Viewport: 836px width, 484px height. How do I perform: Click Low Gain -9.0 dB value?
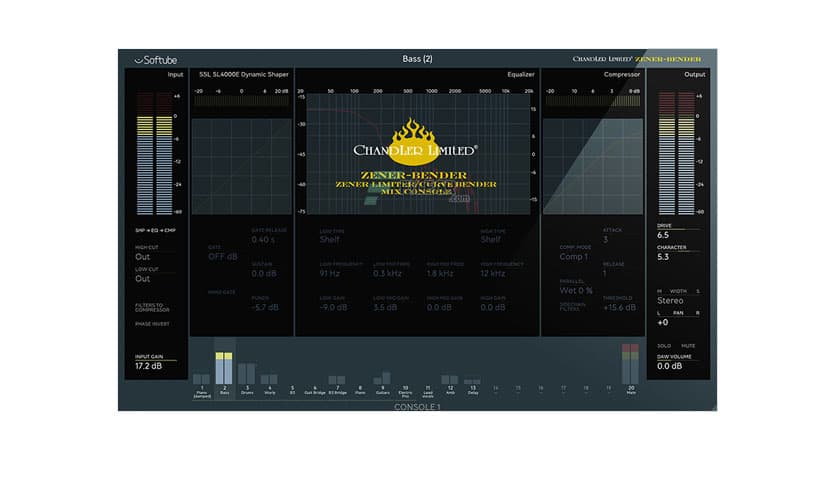(333, 308)
